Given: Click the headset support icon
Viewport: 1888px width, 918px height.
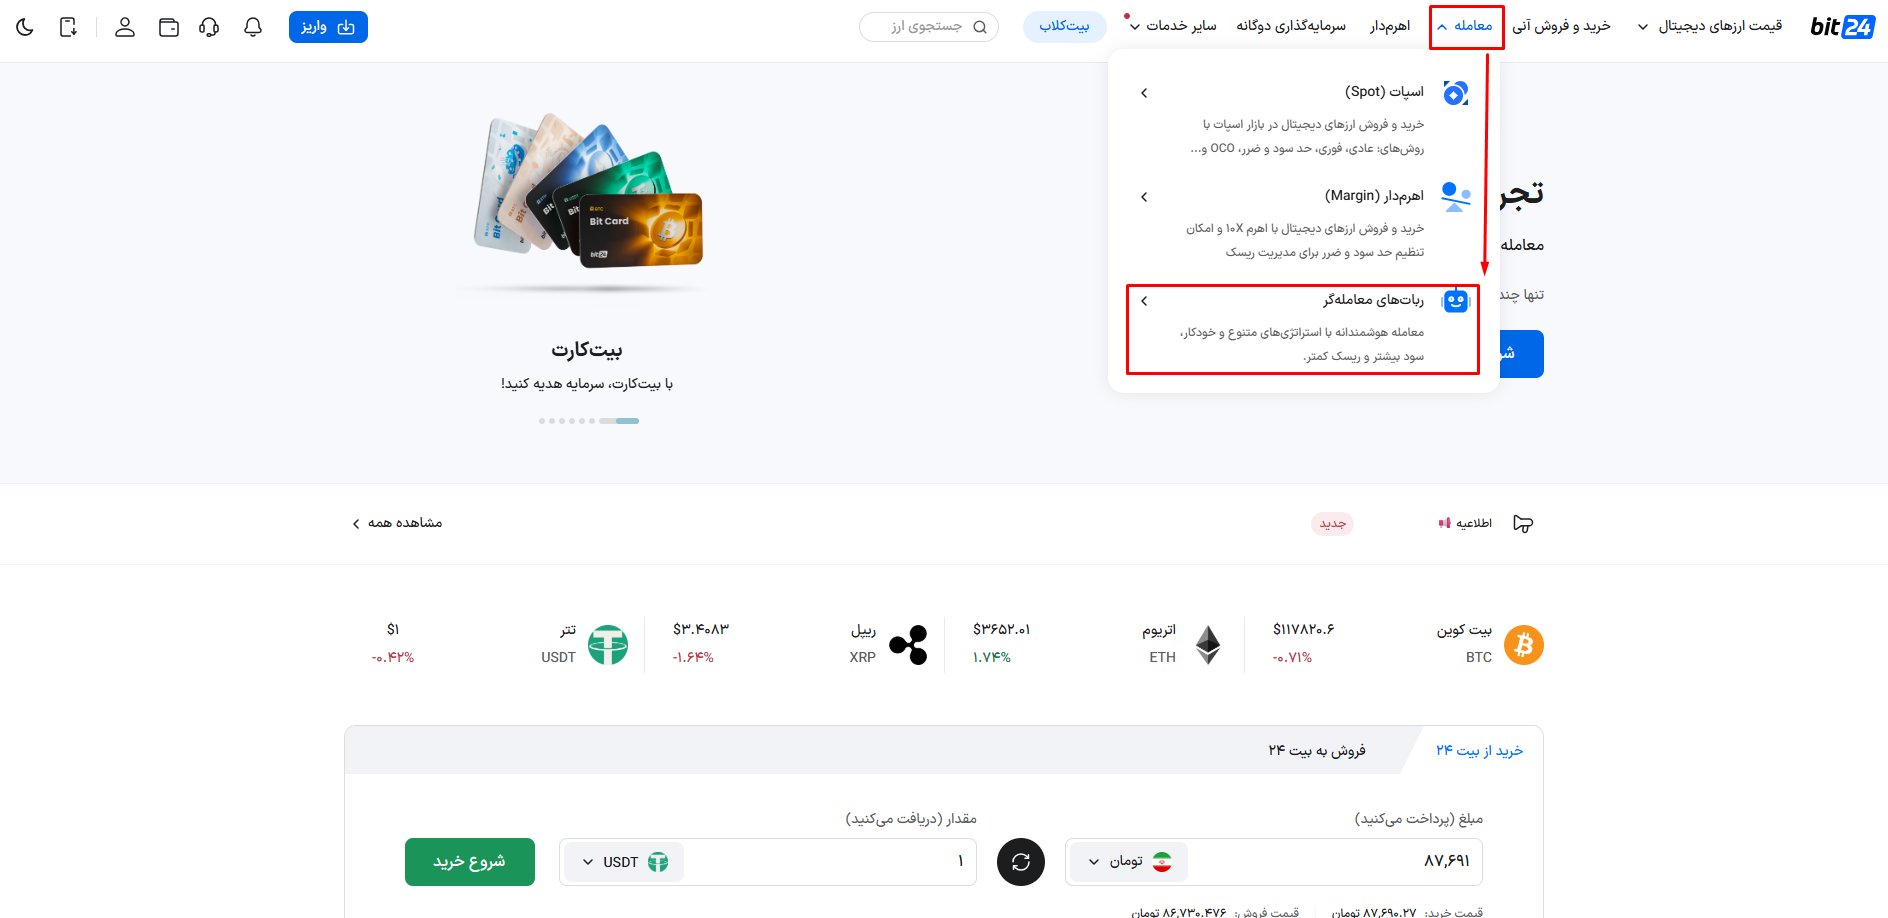Looking at the screenshot, I should tap(209, 27).
